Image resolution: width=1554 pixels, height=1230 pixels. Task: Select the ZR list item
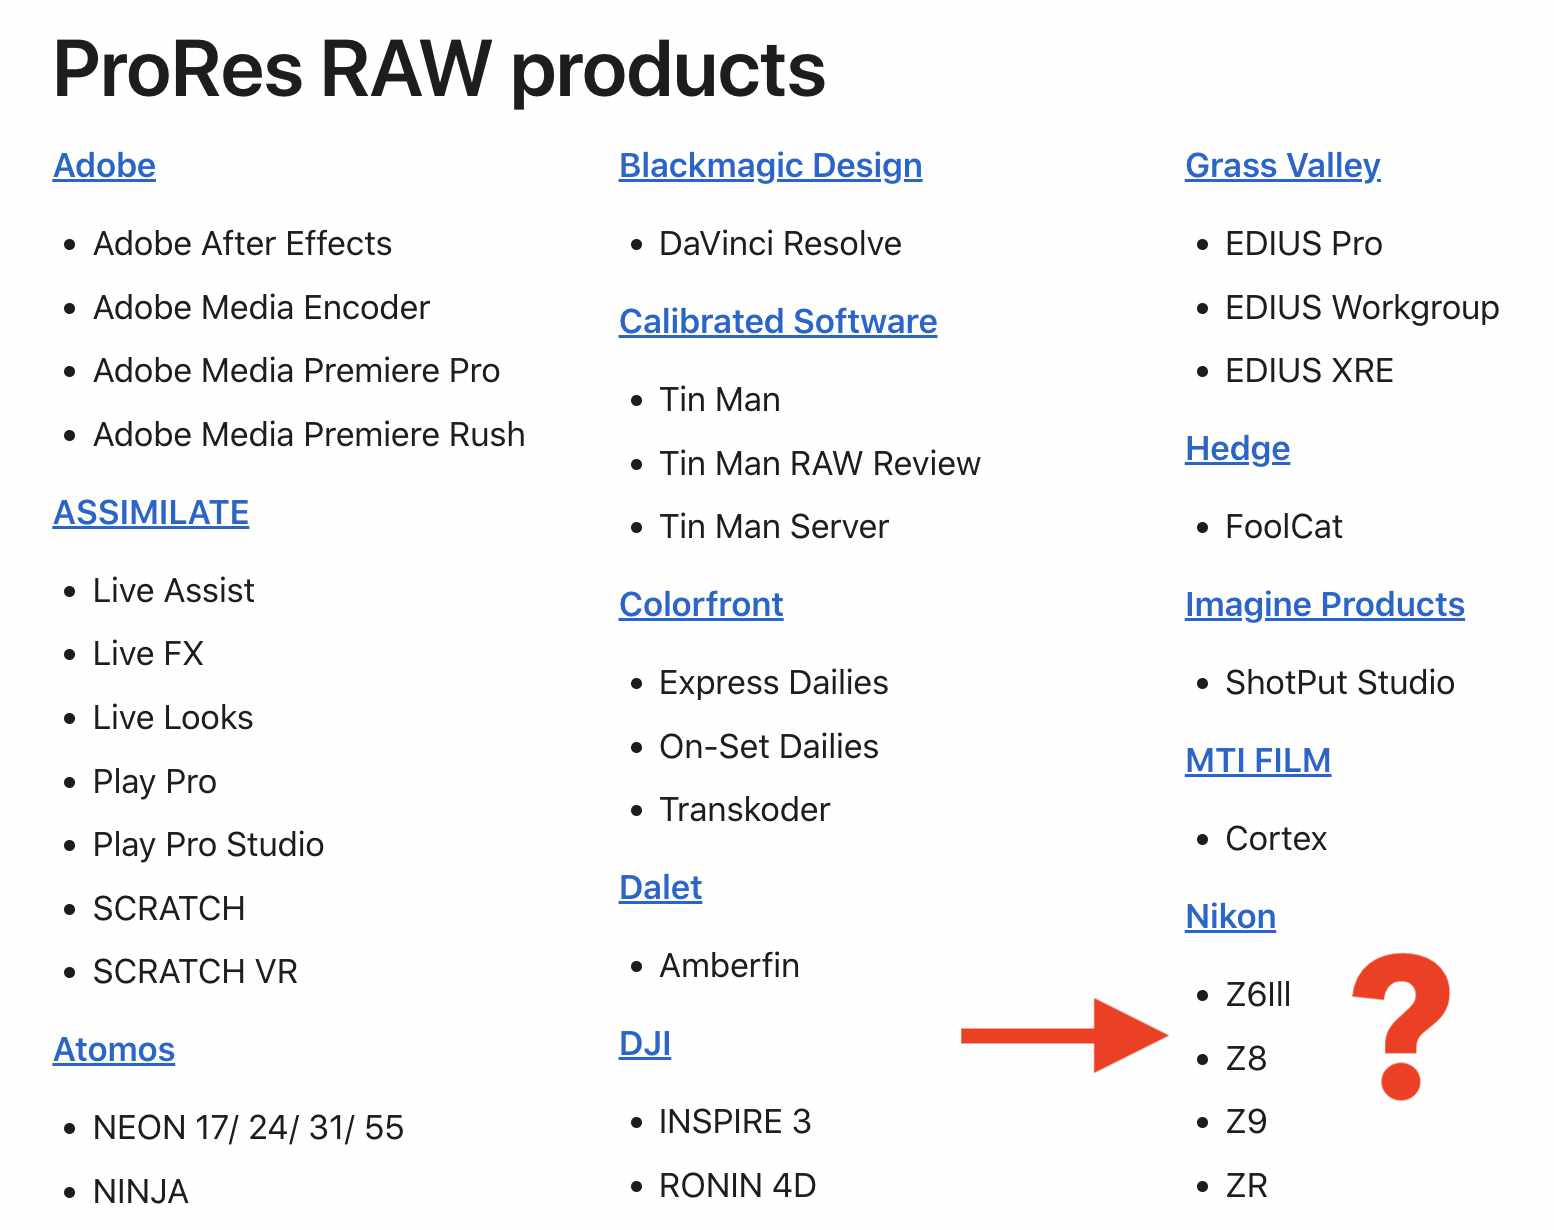click(1247, 1186)
